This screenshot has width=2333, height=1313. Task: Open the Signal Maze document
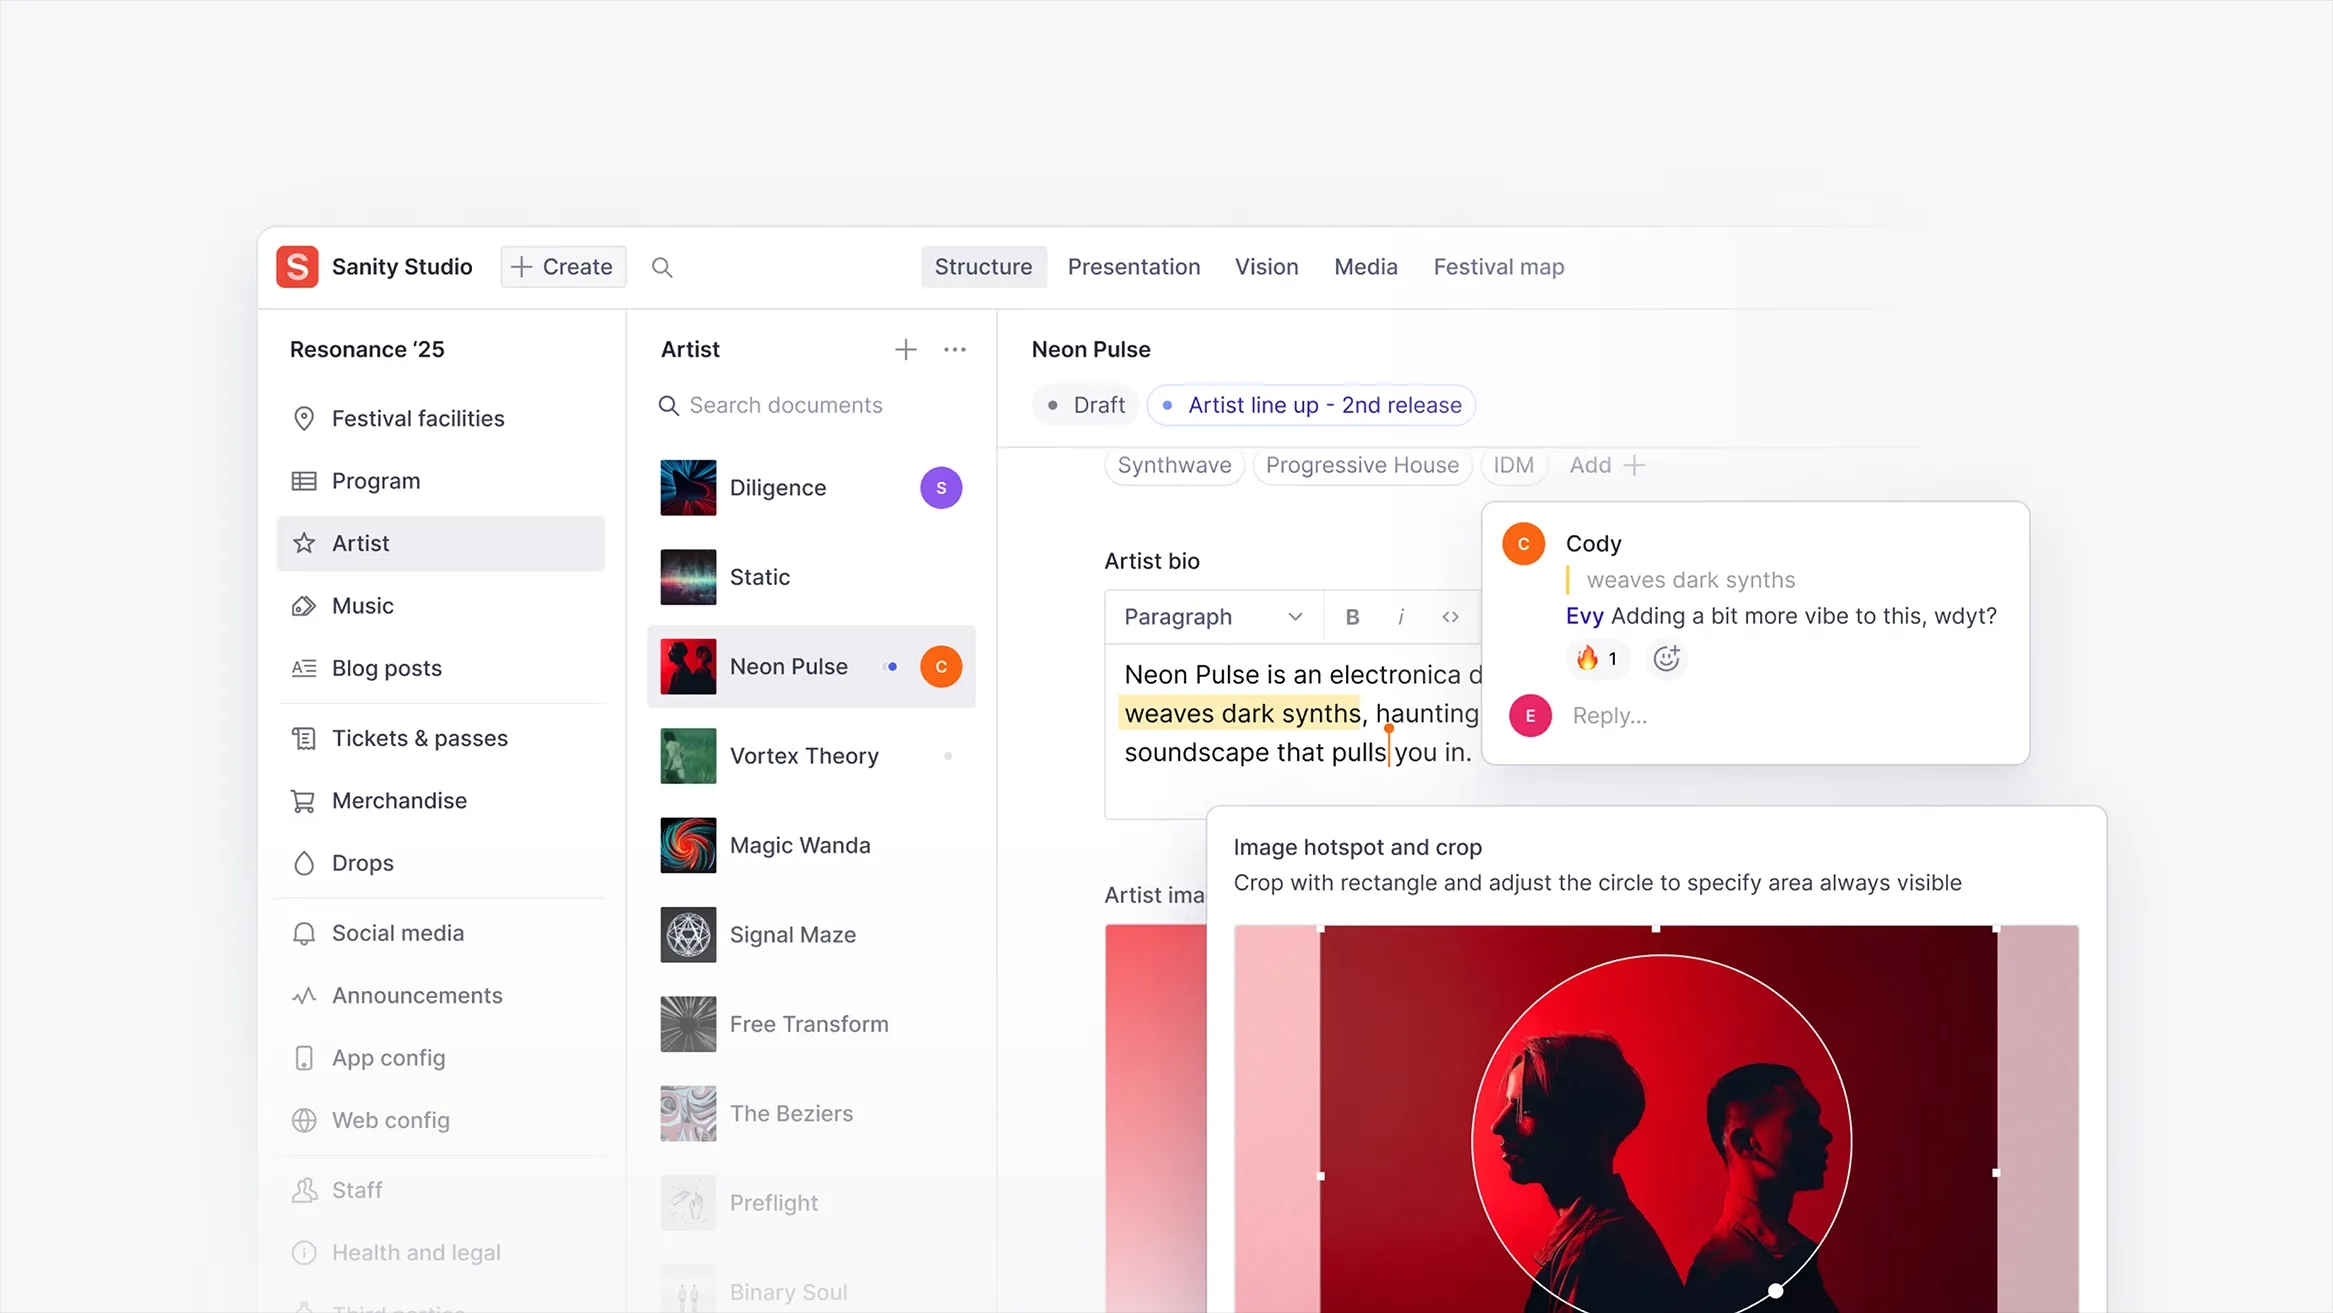point(812,935)
